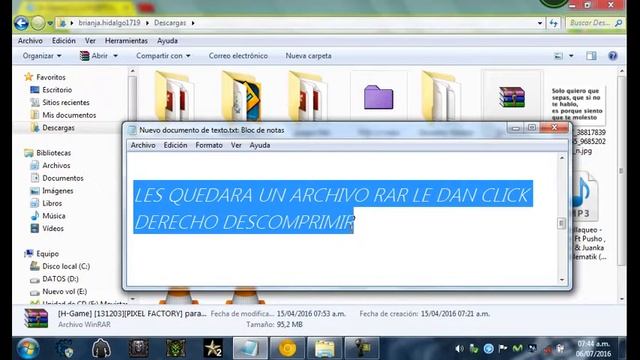Go back with Explorer's back arrow
The height and width of the screenshot is (360, 640).
tap(21, 23)
